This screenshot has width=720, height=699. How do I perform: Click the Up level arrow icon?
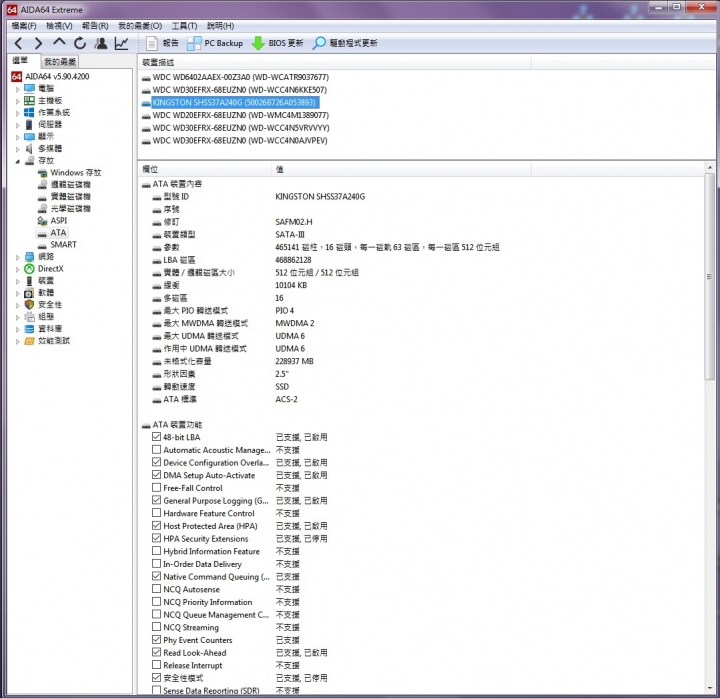(x=59, y=42)
